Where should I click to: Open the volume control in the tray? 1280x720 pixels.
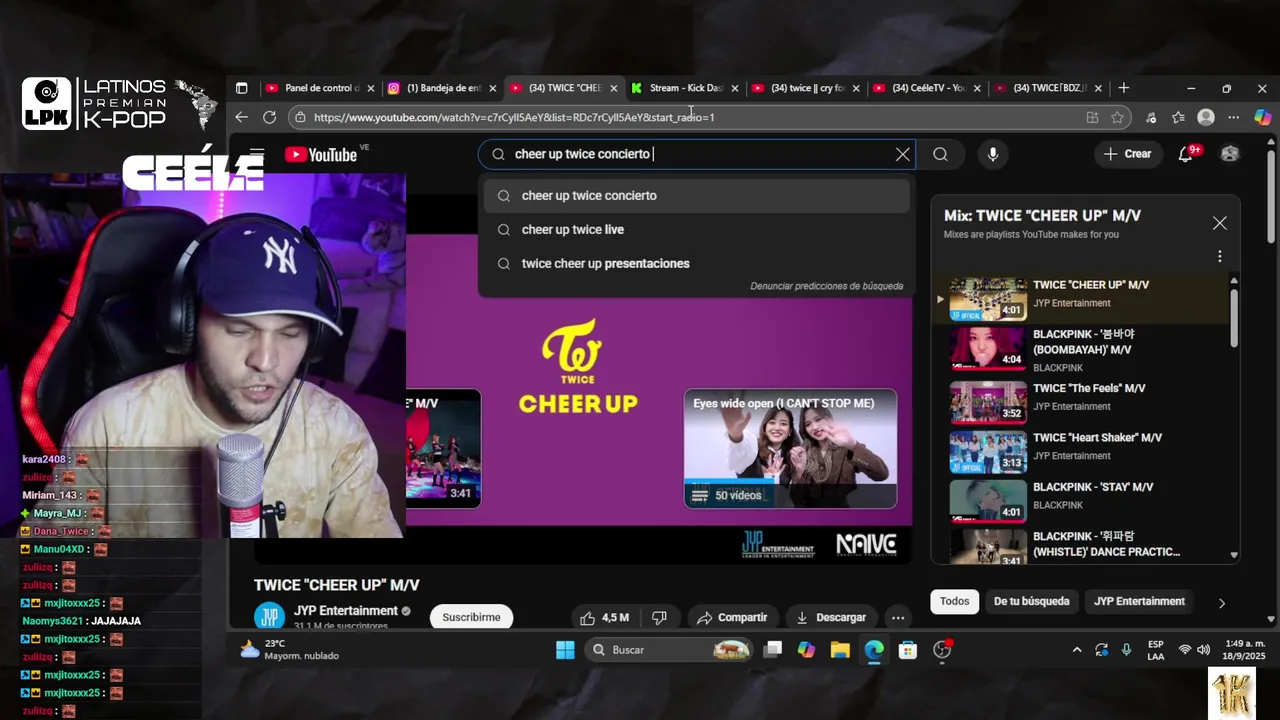[1204, 650]
